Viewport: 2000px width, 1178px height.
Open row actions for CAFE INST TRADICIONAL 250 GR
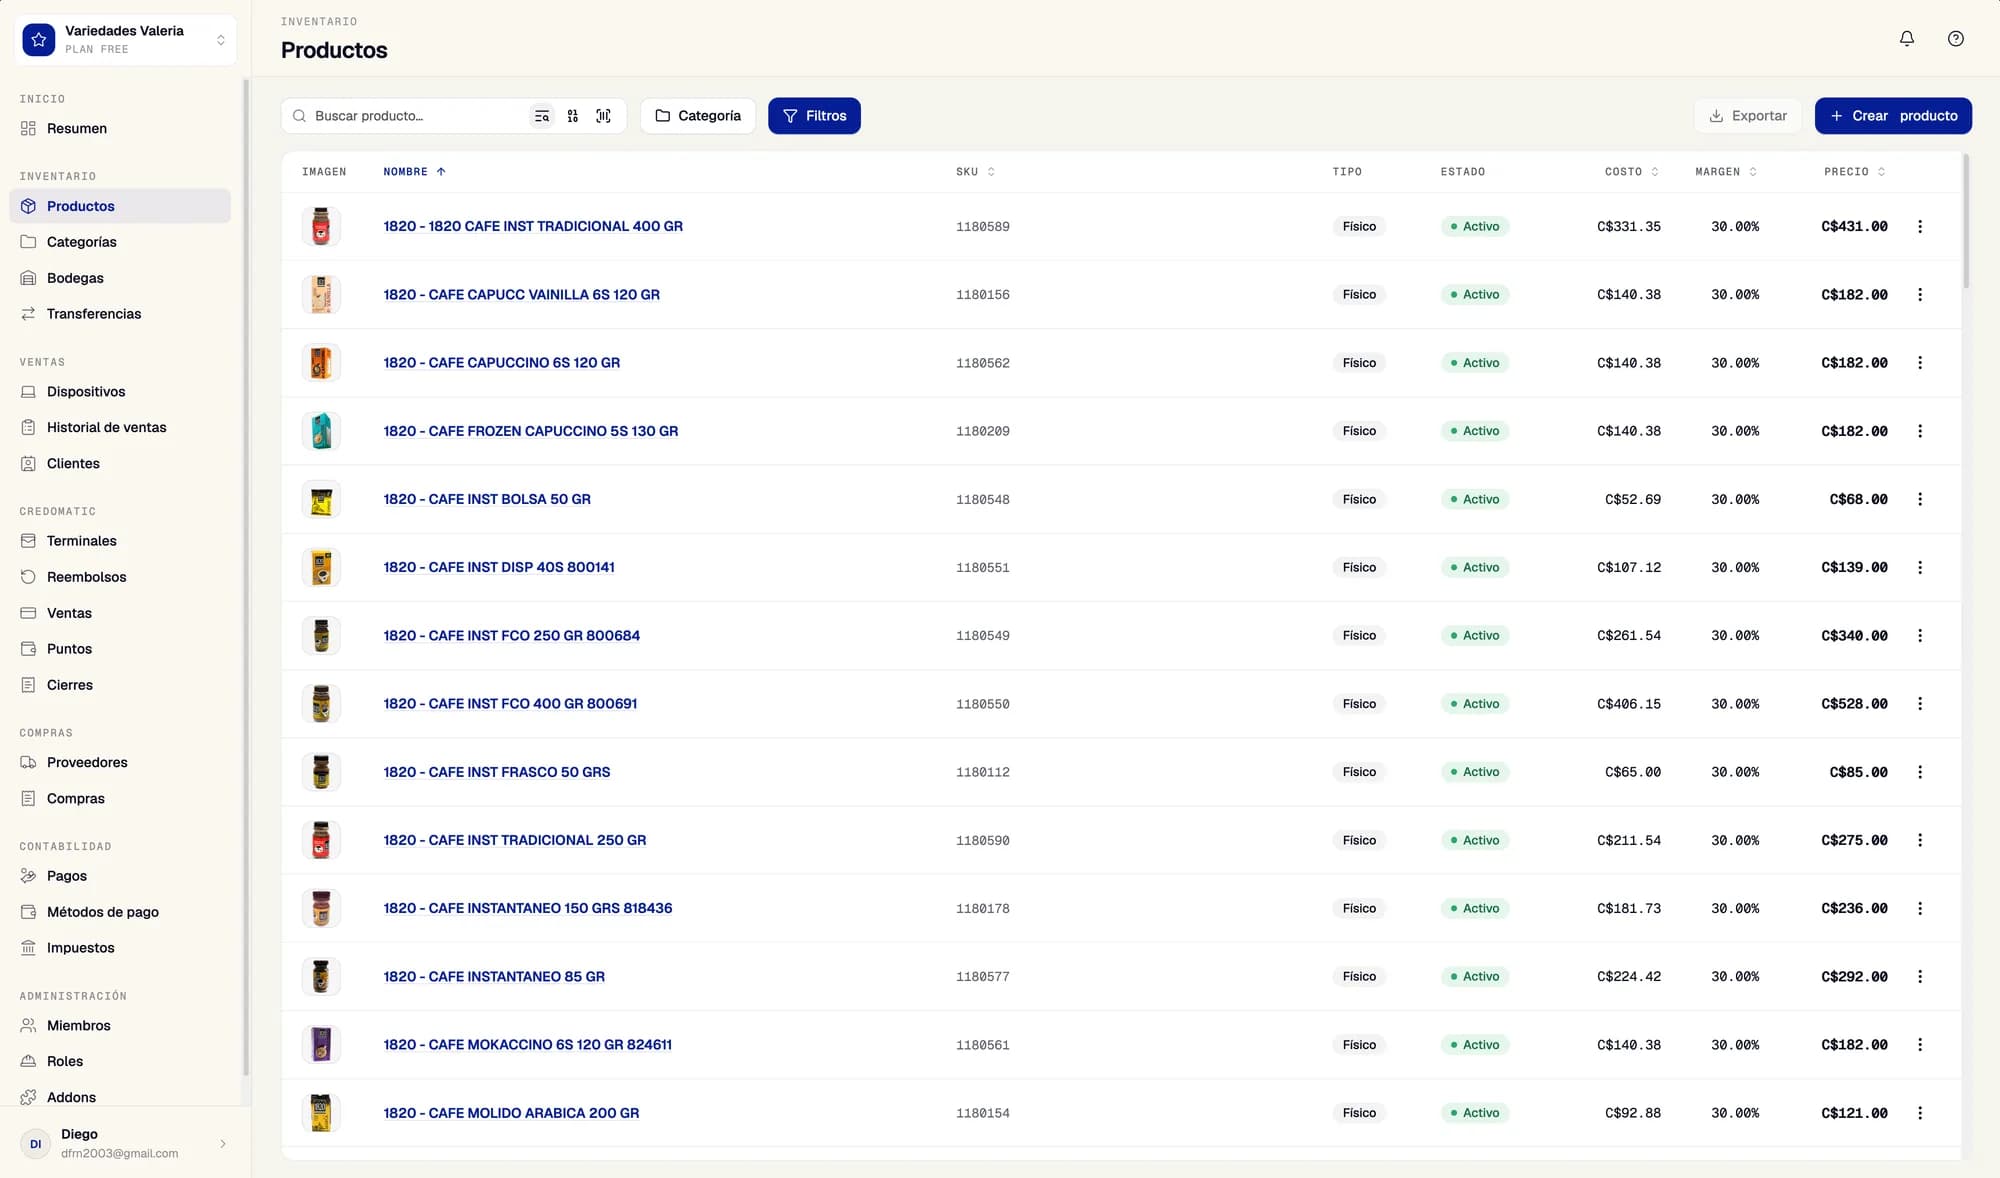tap(1920, 840)
